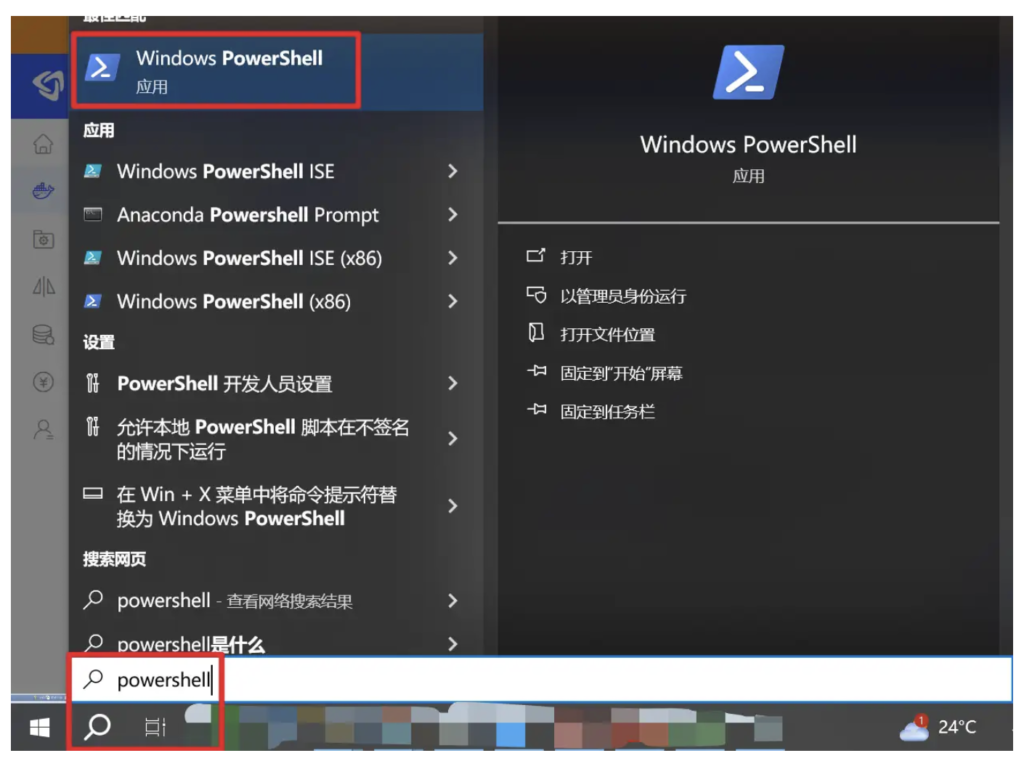Click the magnifier icon inside the search box
The image size is (1024, 761).
click(93, 679)
